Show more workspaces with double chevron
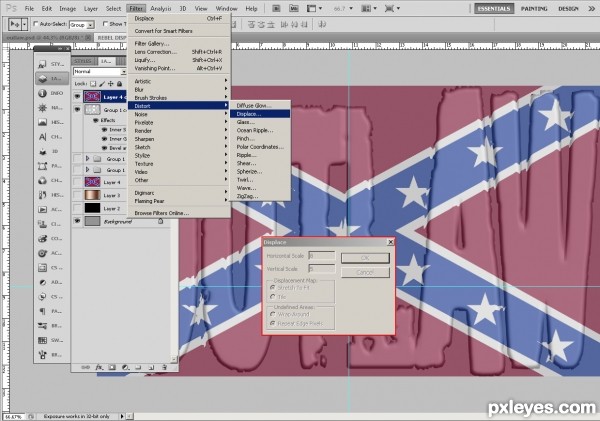600x421 pixels. 591,8
